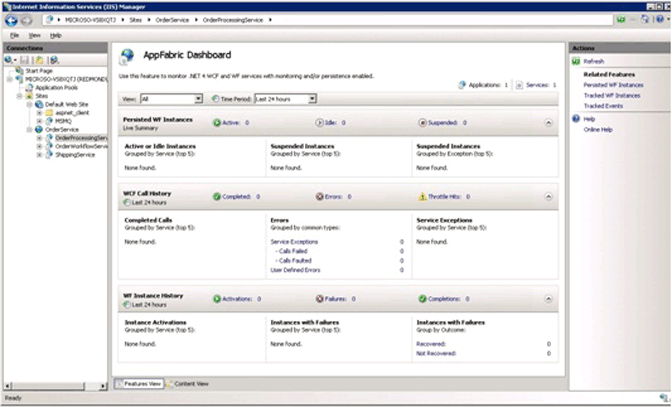Click the Connections pane horizontal scrollbar
This screenshot has width=672, height=407.
[x=55, y=386]
